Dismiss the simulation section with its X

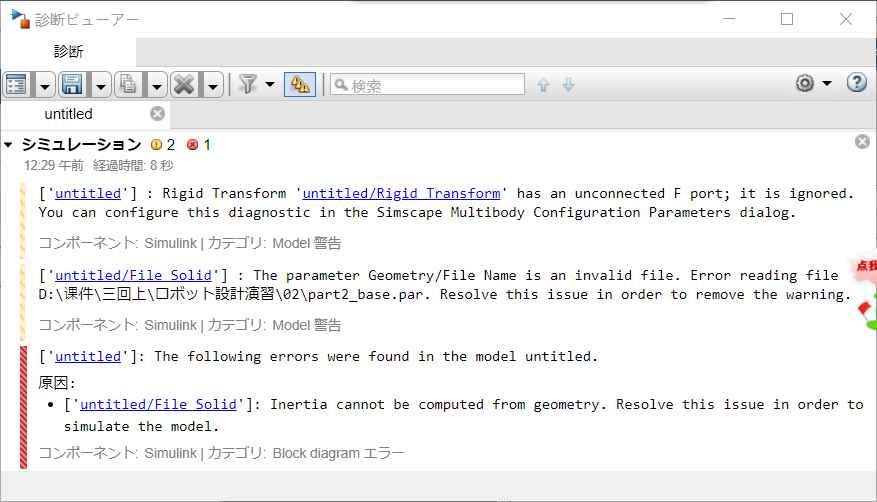coord(862,141)
